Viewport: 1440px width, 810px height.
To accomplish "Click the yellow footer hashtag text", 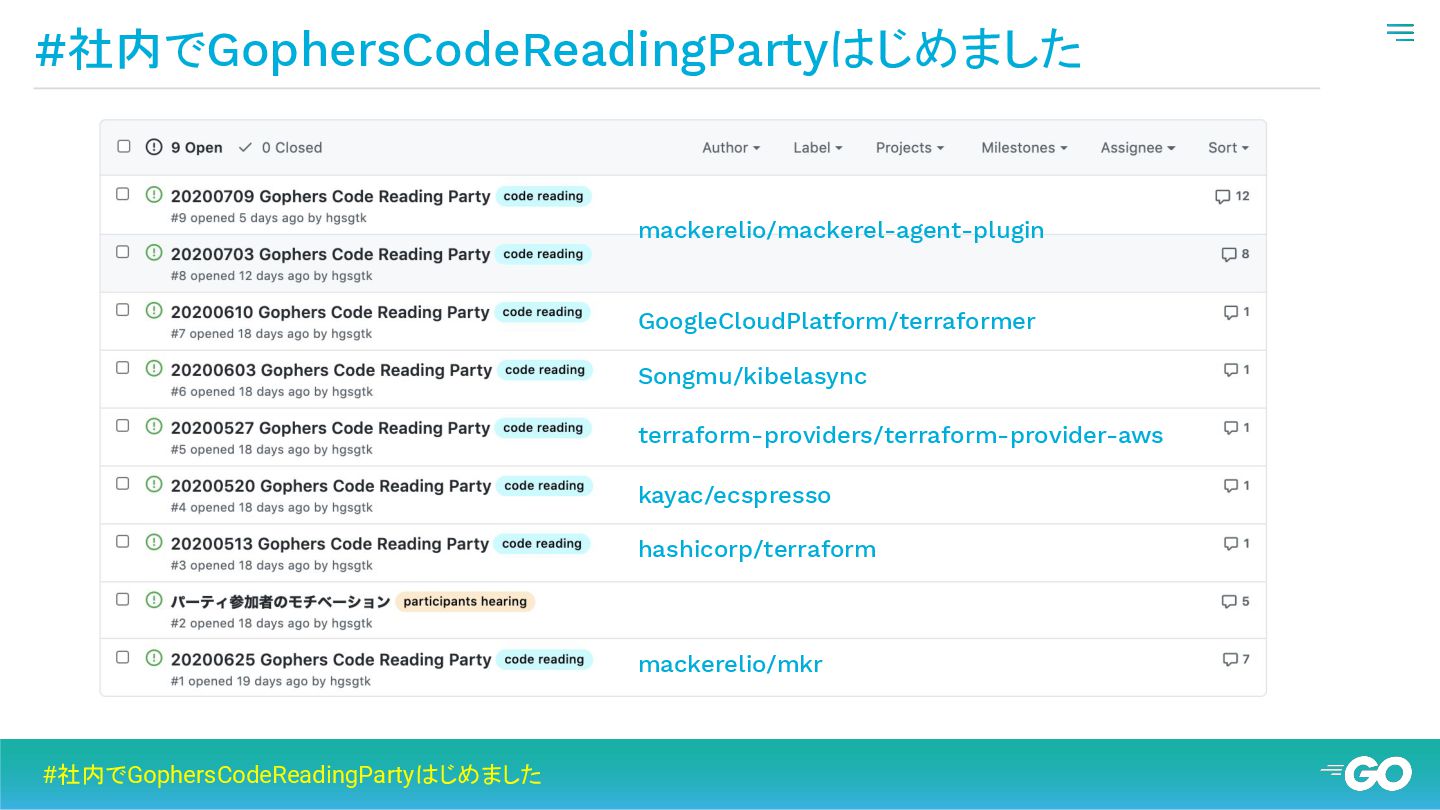I will coord(292,775).
